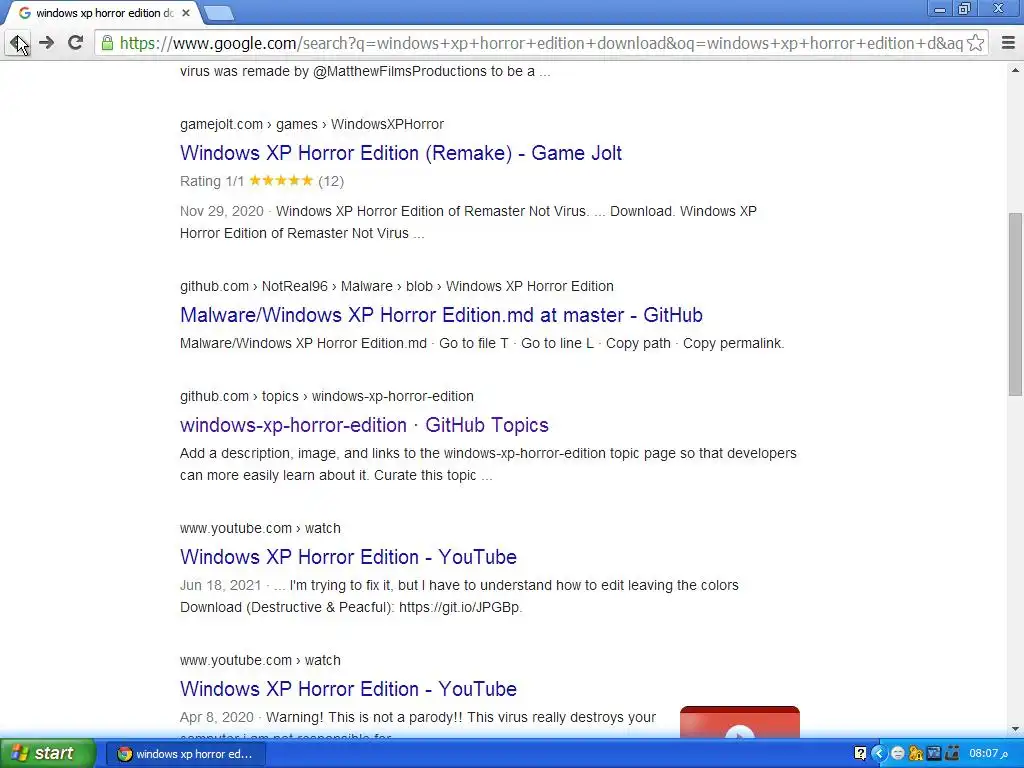Click the five-star rating on Game Jolt result
The height and width of the screenshot is (768, 1024).
281,181
